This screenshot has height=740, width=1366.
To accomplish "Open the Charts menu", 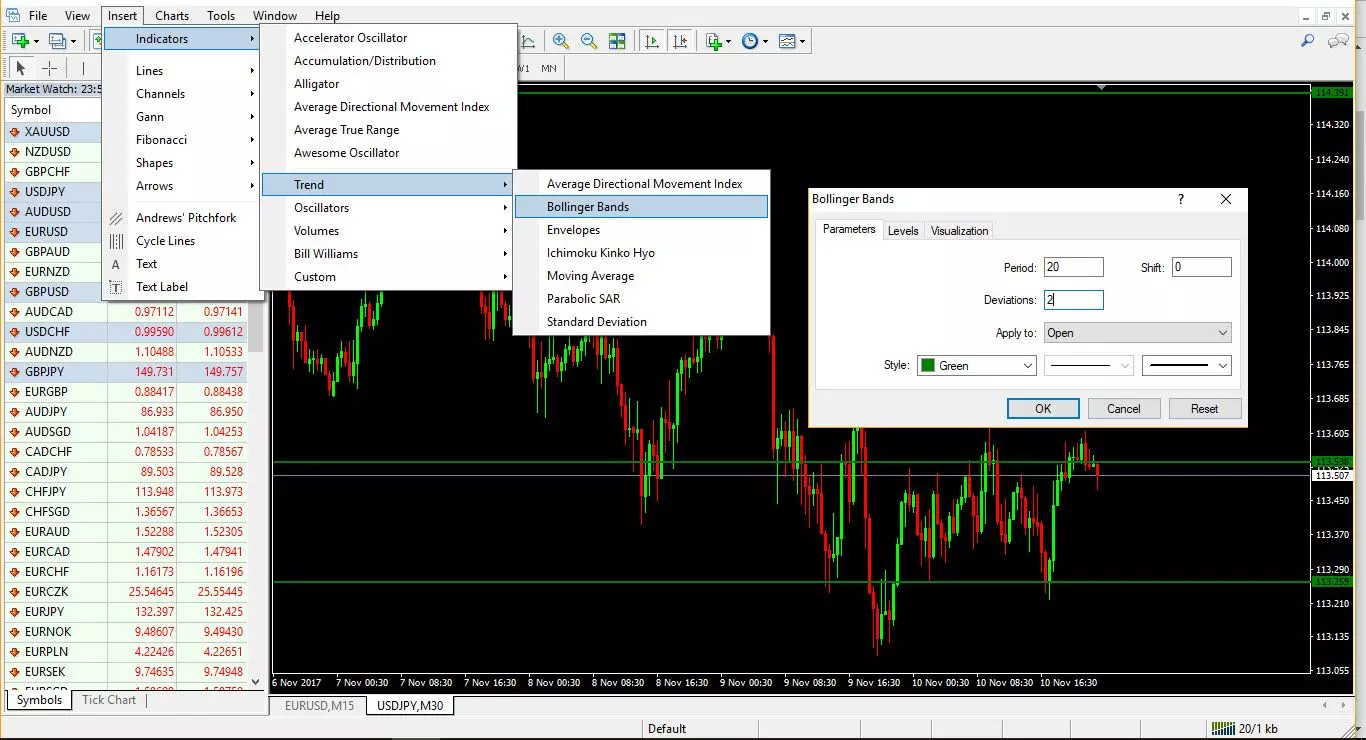I will tap(172, 15).
